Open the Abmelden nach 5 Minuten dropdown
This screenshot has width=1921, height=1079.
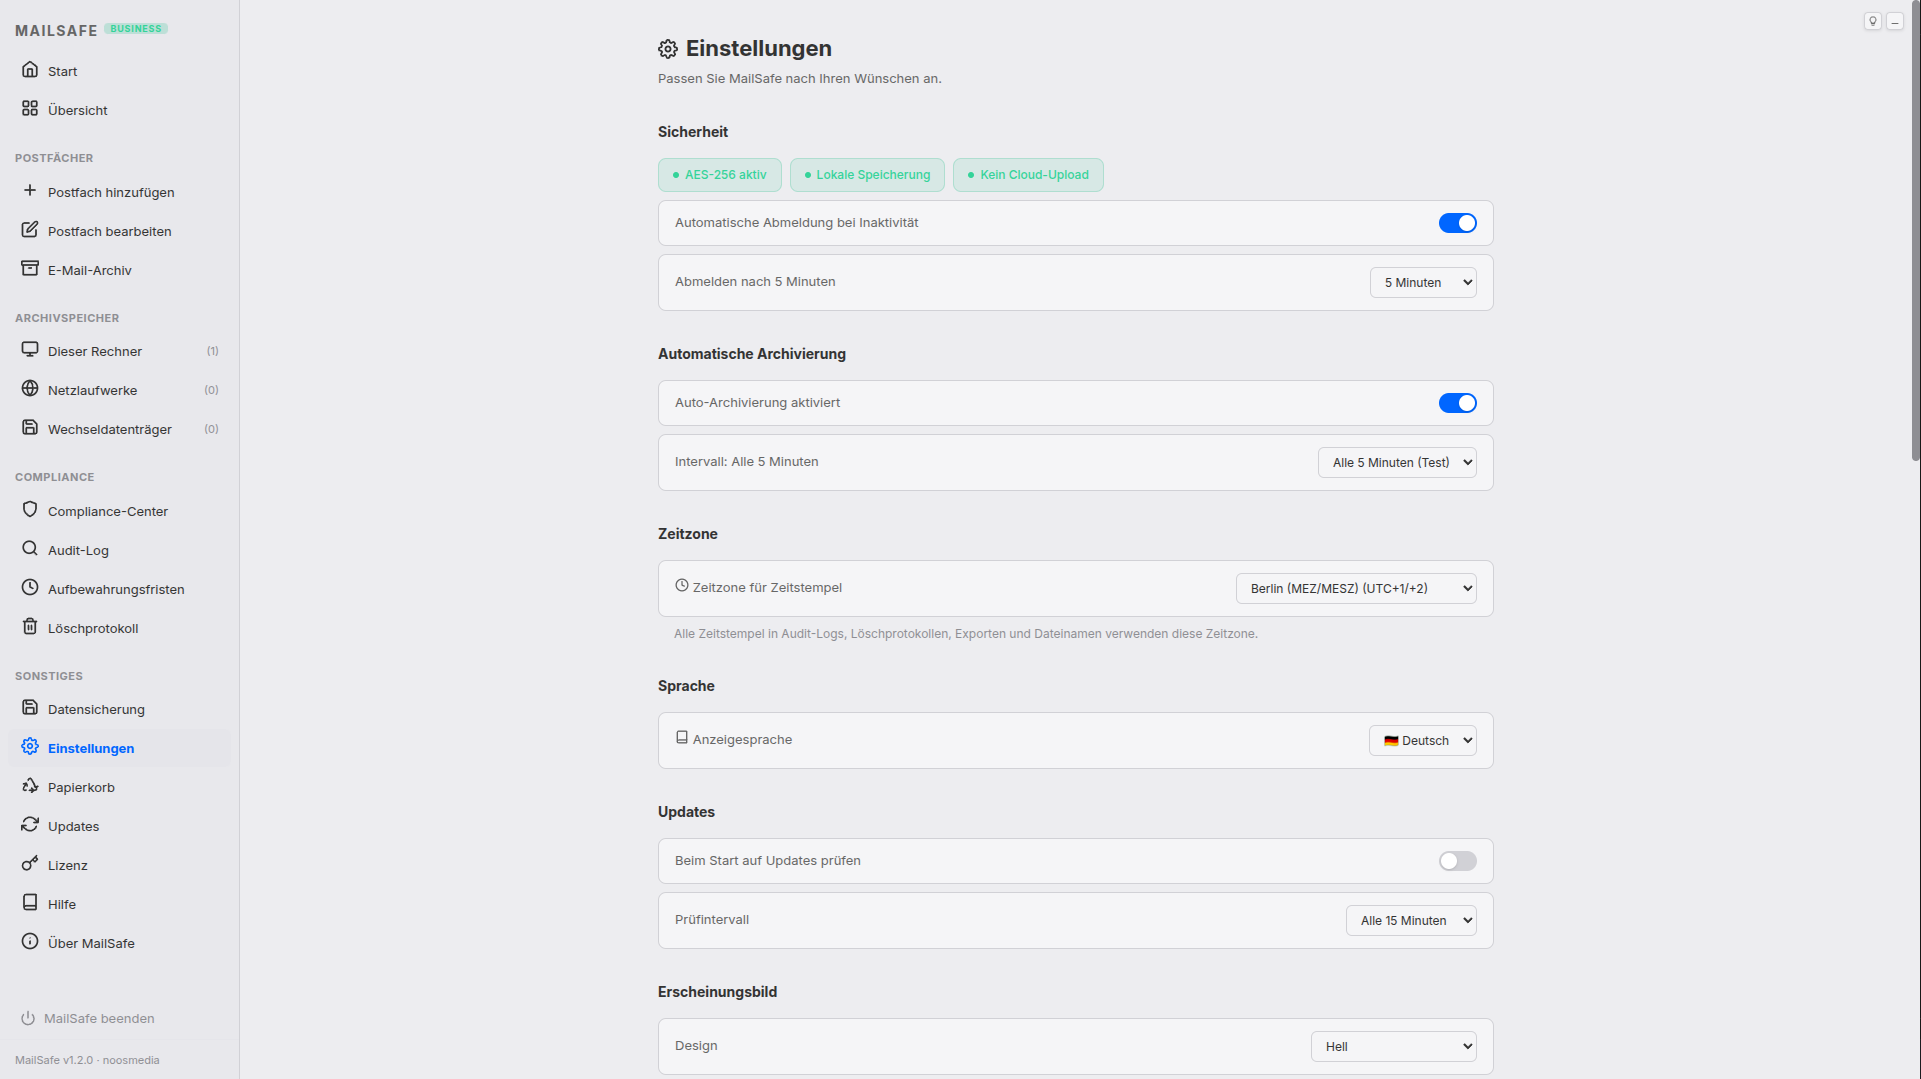click(x=1422, y=282)
